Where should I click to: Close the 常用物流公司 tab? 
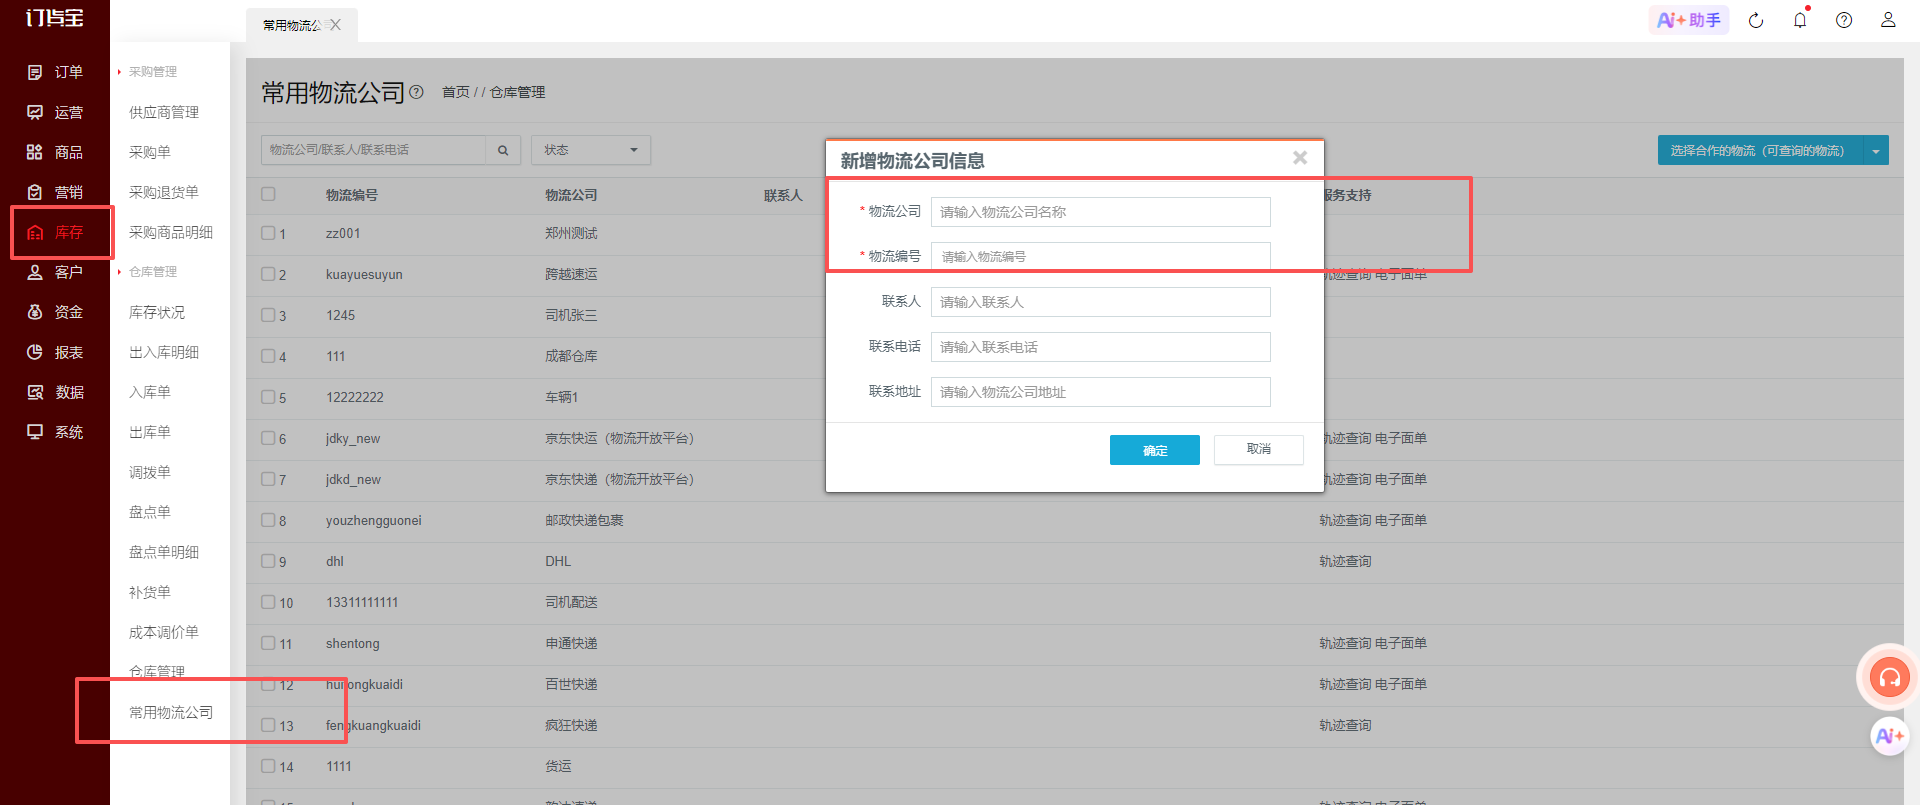335,25
